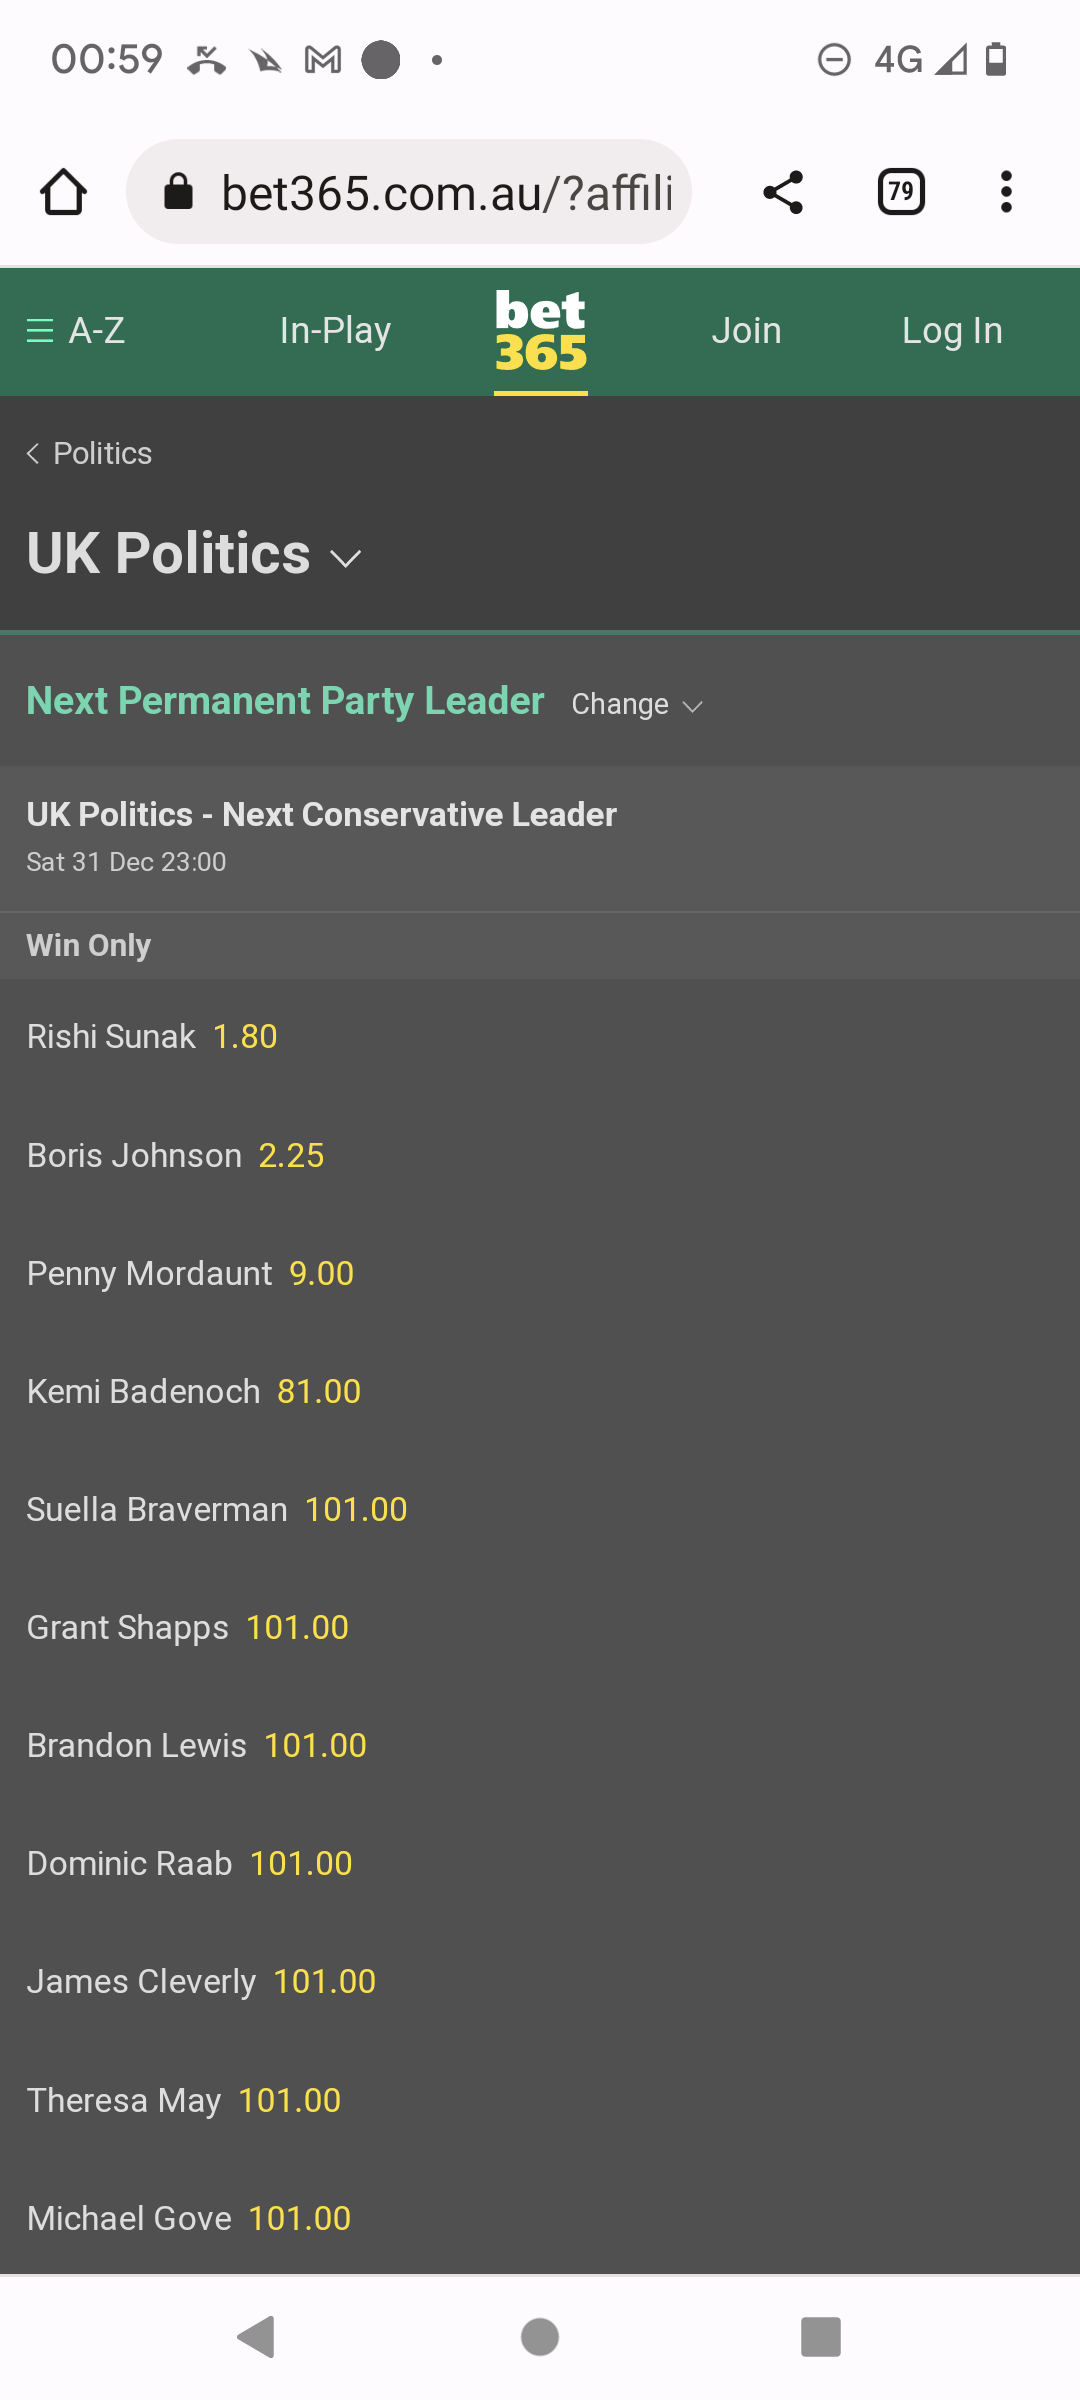
Task: Switch to the In-Play tab
Action: 335,330
